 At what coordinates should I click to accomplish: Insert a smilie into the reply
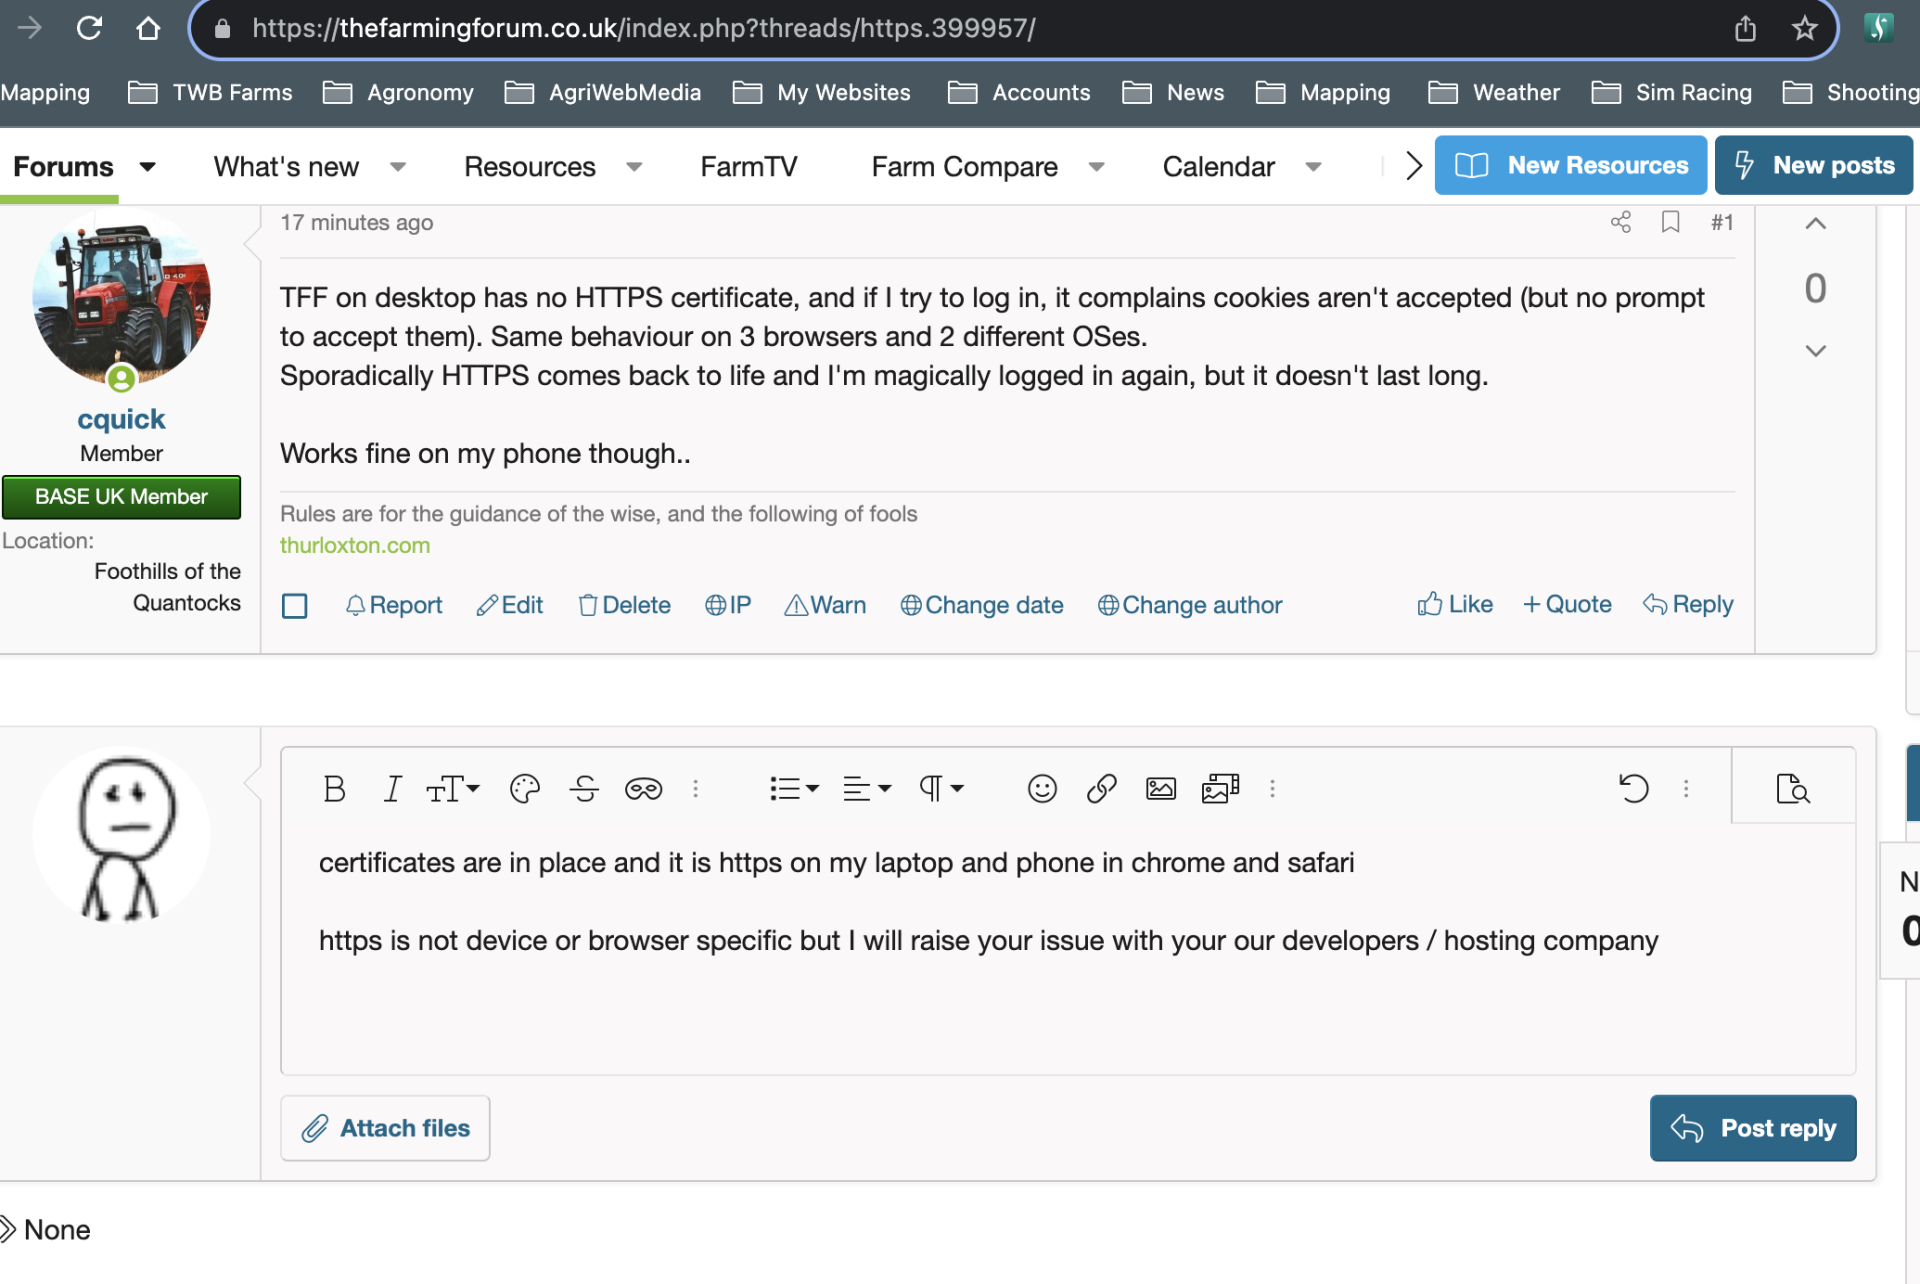pyautogui.click(x=1041, y=789)
